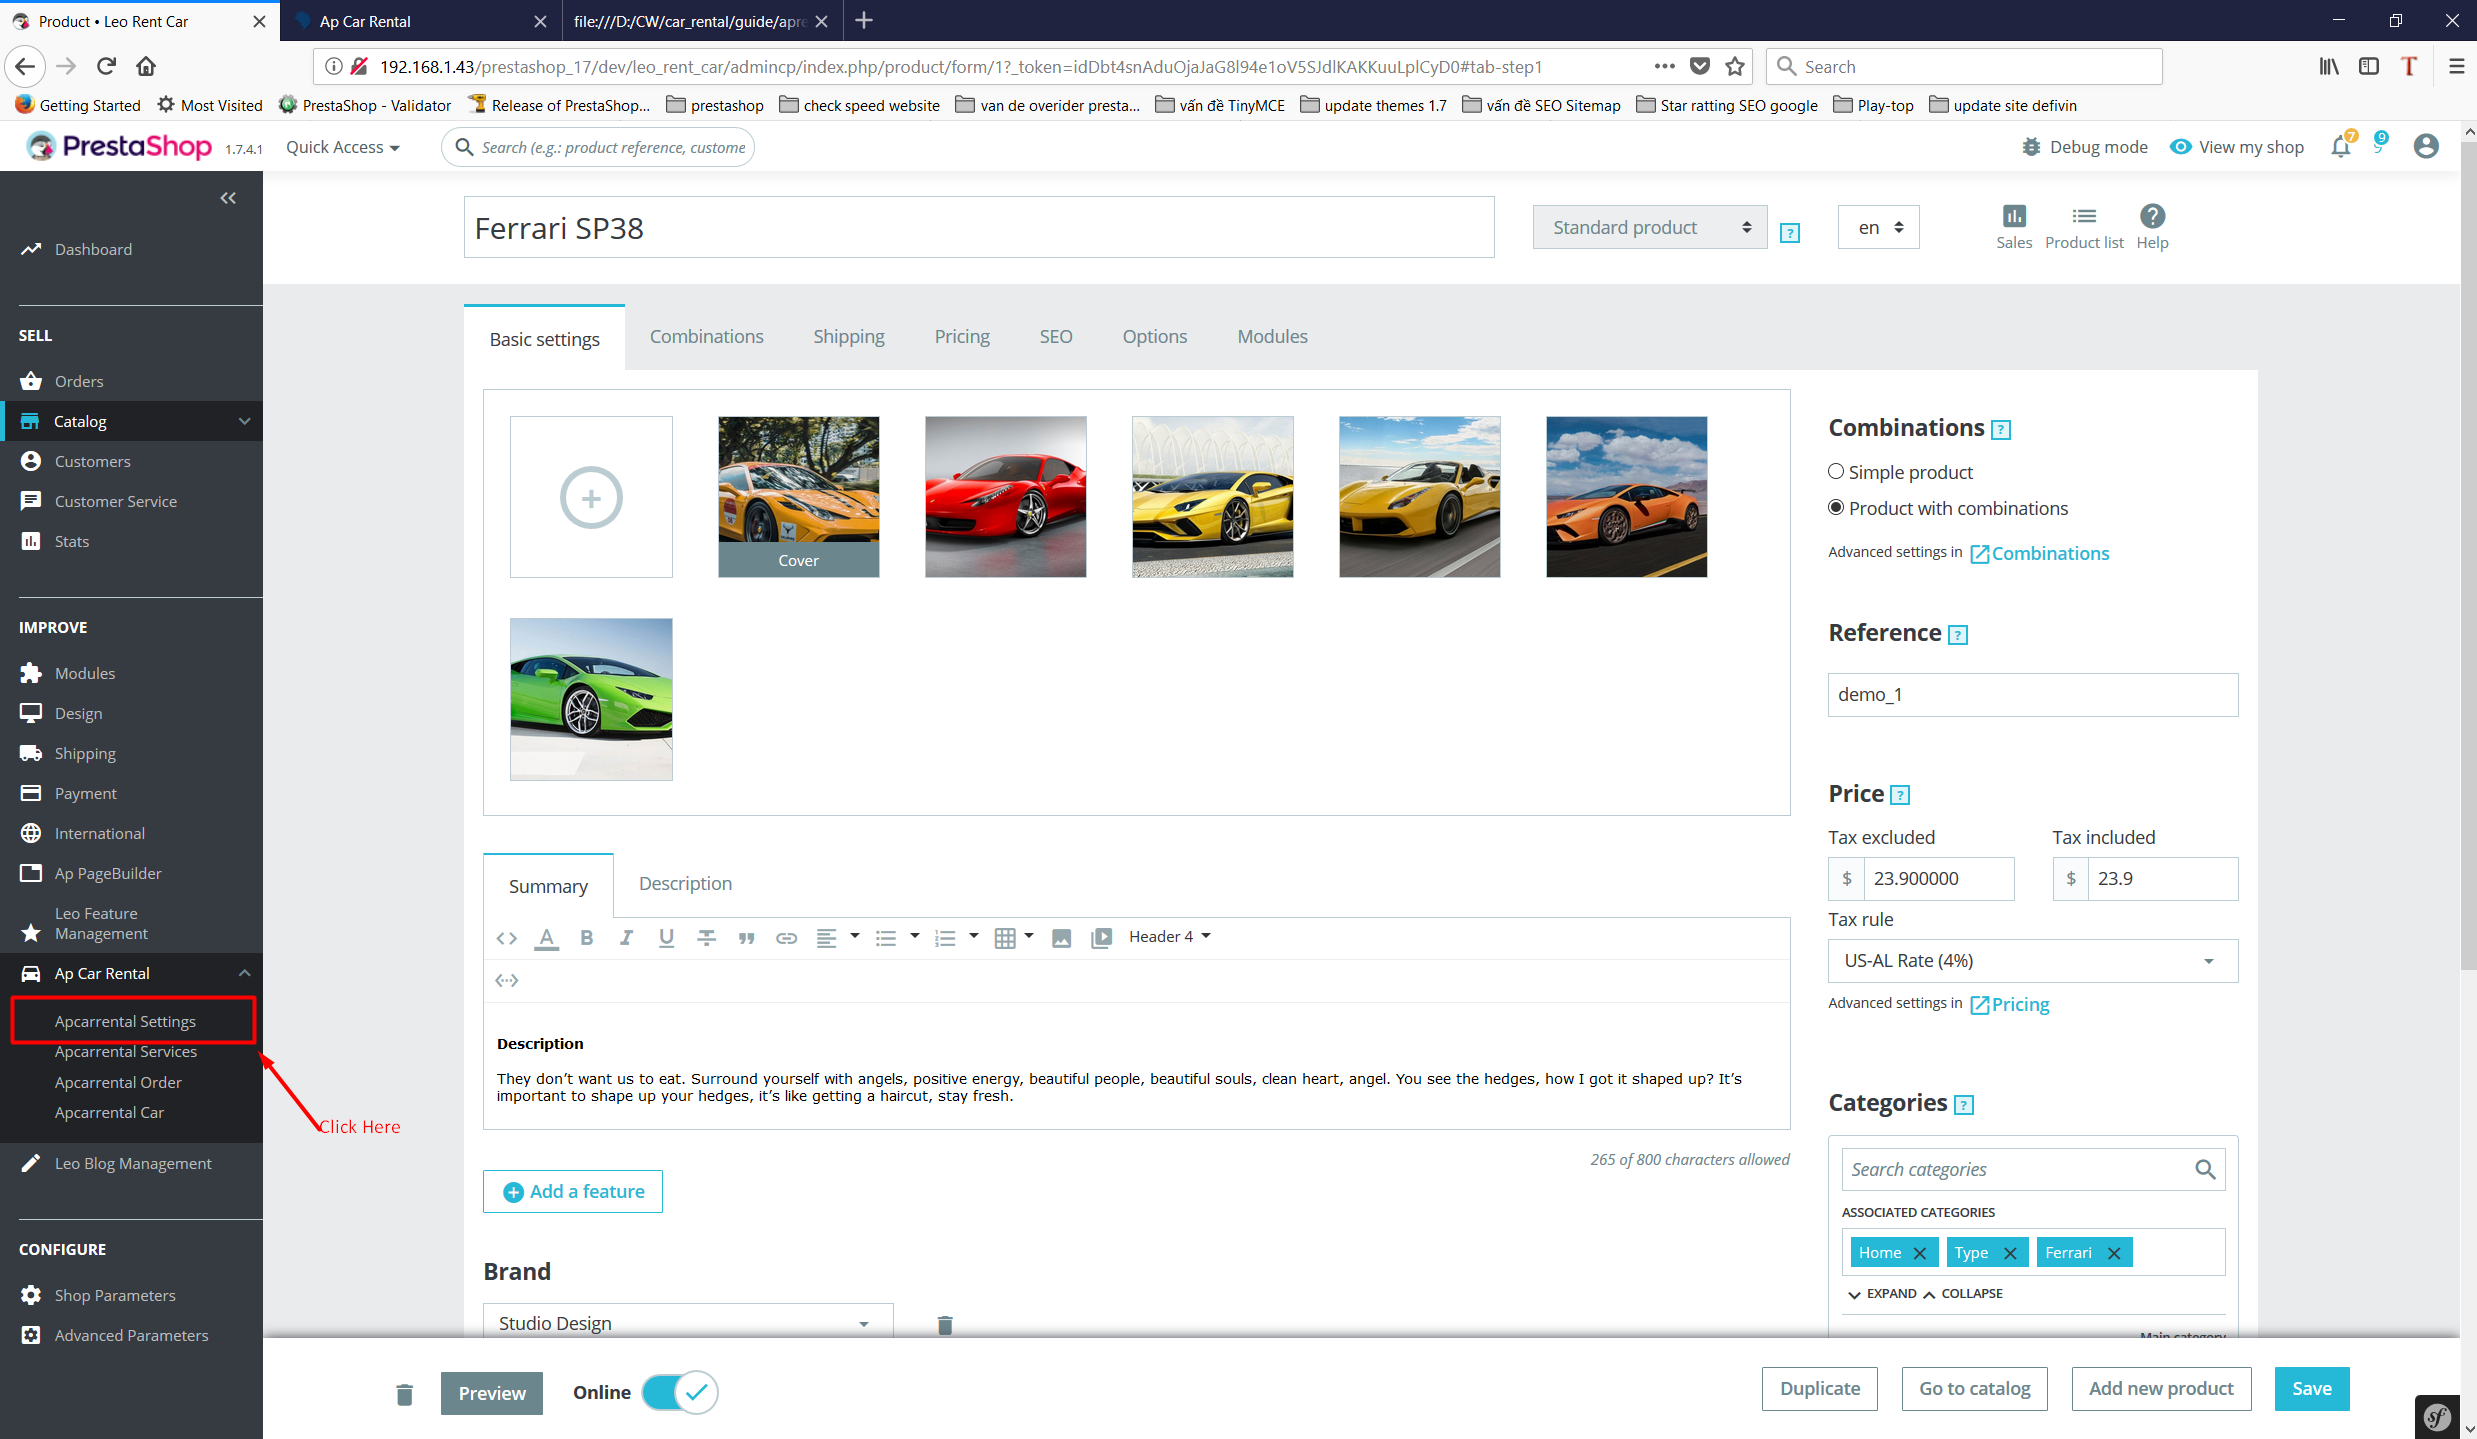Screen dimensions: 2477x1439
Task: Open the Dashboard sidebar item
Action: coord(92,249)
